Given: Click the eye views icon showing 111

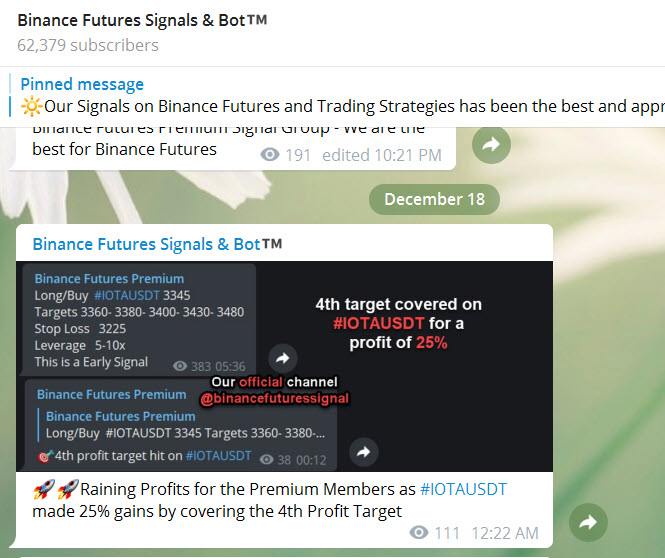Looking at the screenshot, I should click(420, 533).
